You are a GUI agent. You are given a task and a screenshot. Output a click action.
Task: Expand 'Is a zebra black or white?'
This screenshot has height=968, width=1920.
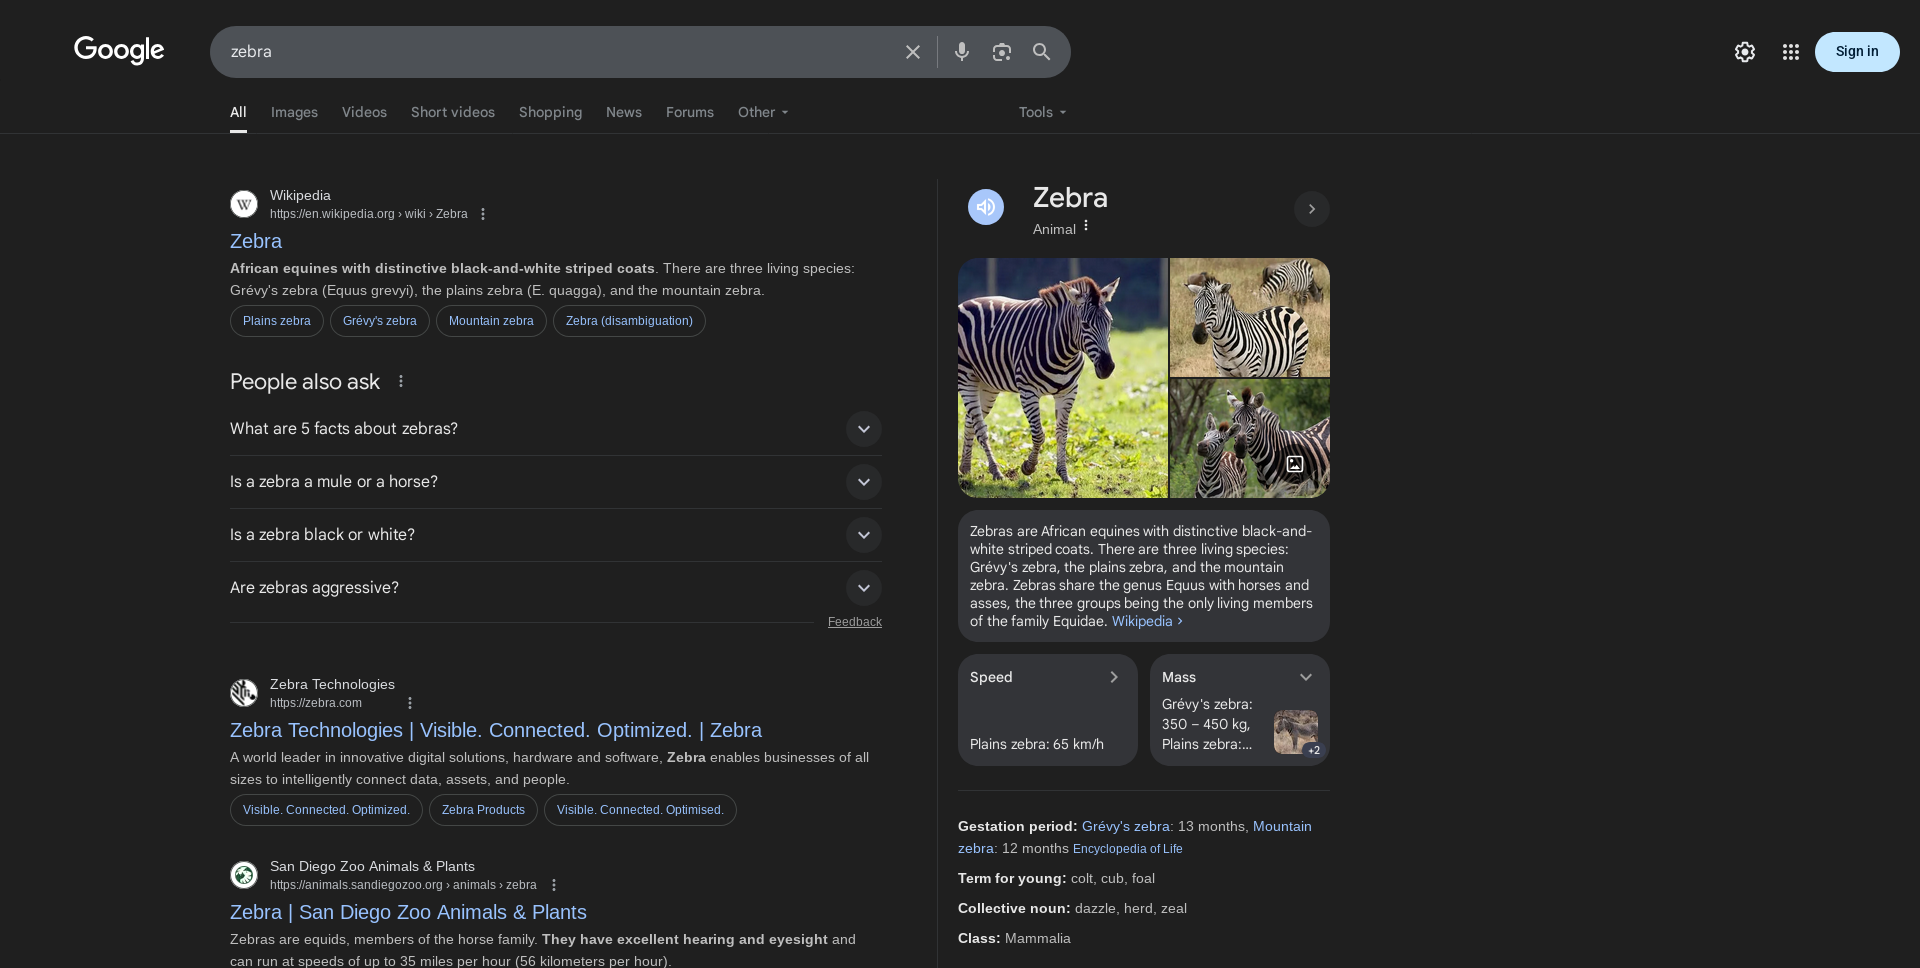556,535
